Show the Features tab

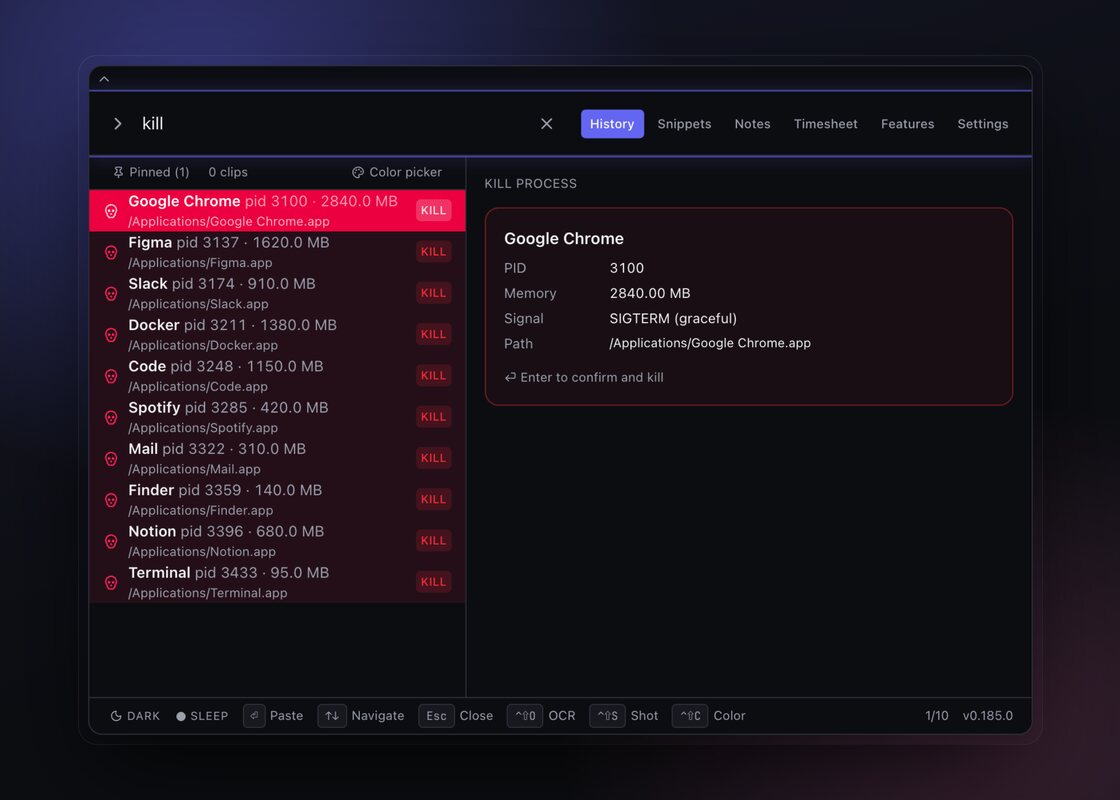coord(907,124)
